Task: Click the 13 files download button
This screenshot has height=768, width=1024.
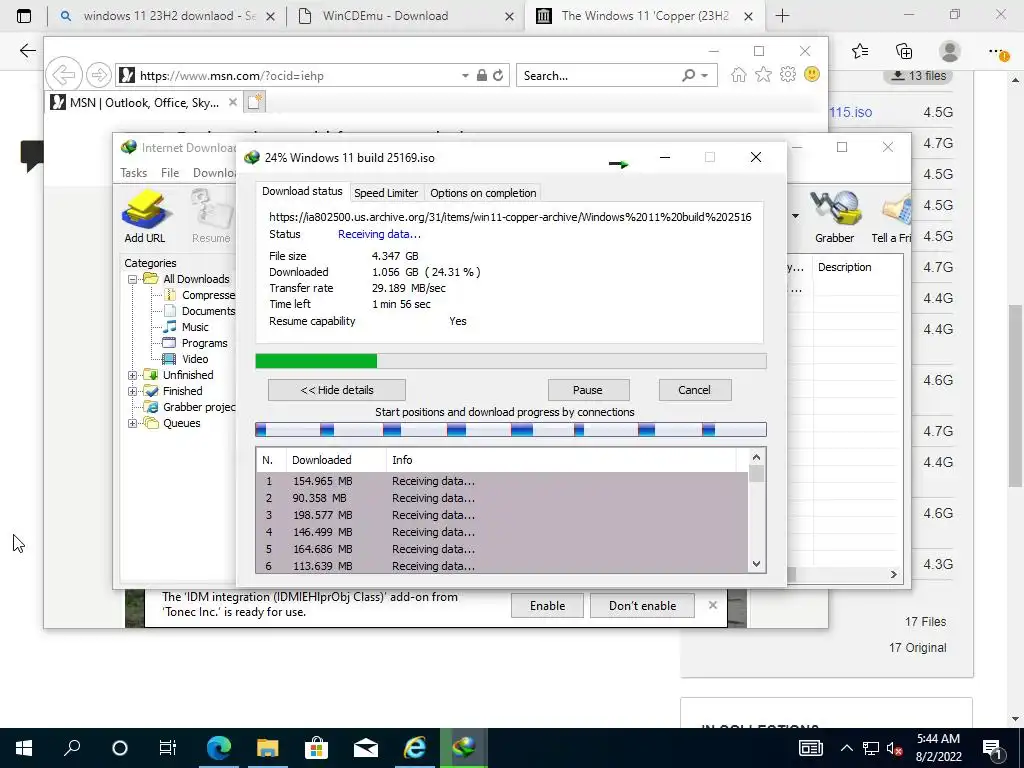Action: (919, 76)
